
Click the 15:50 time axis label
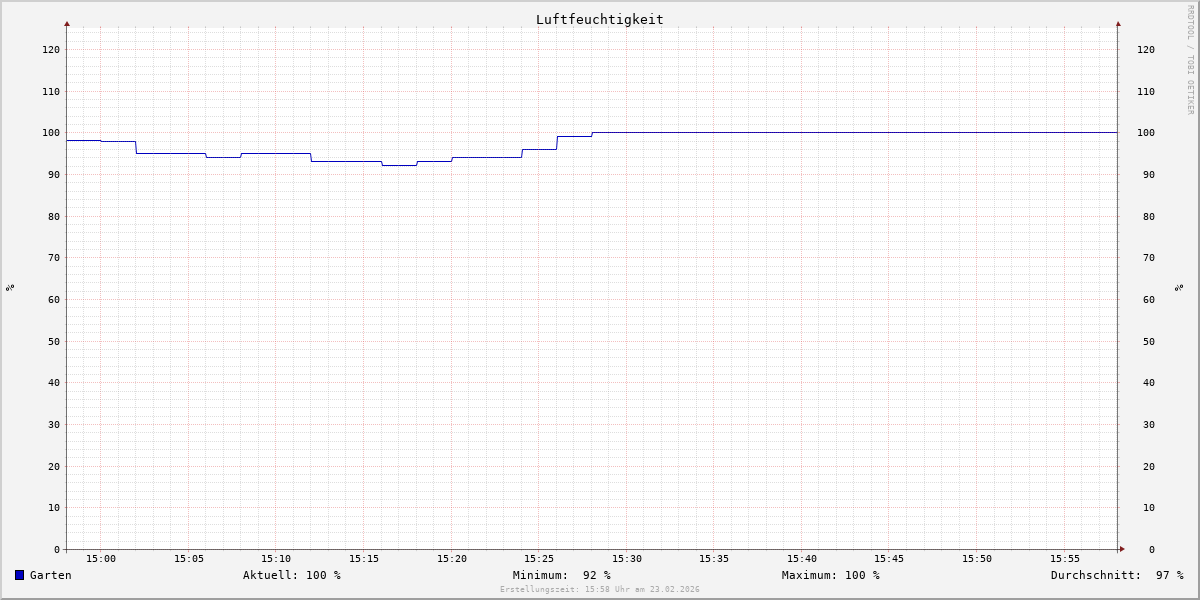(x=977, y=559)
